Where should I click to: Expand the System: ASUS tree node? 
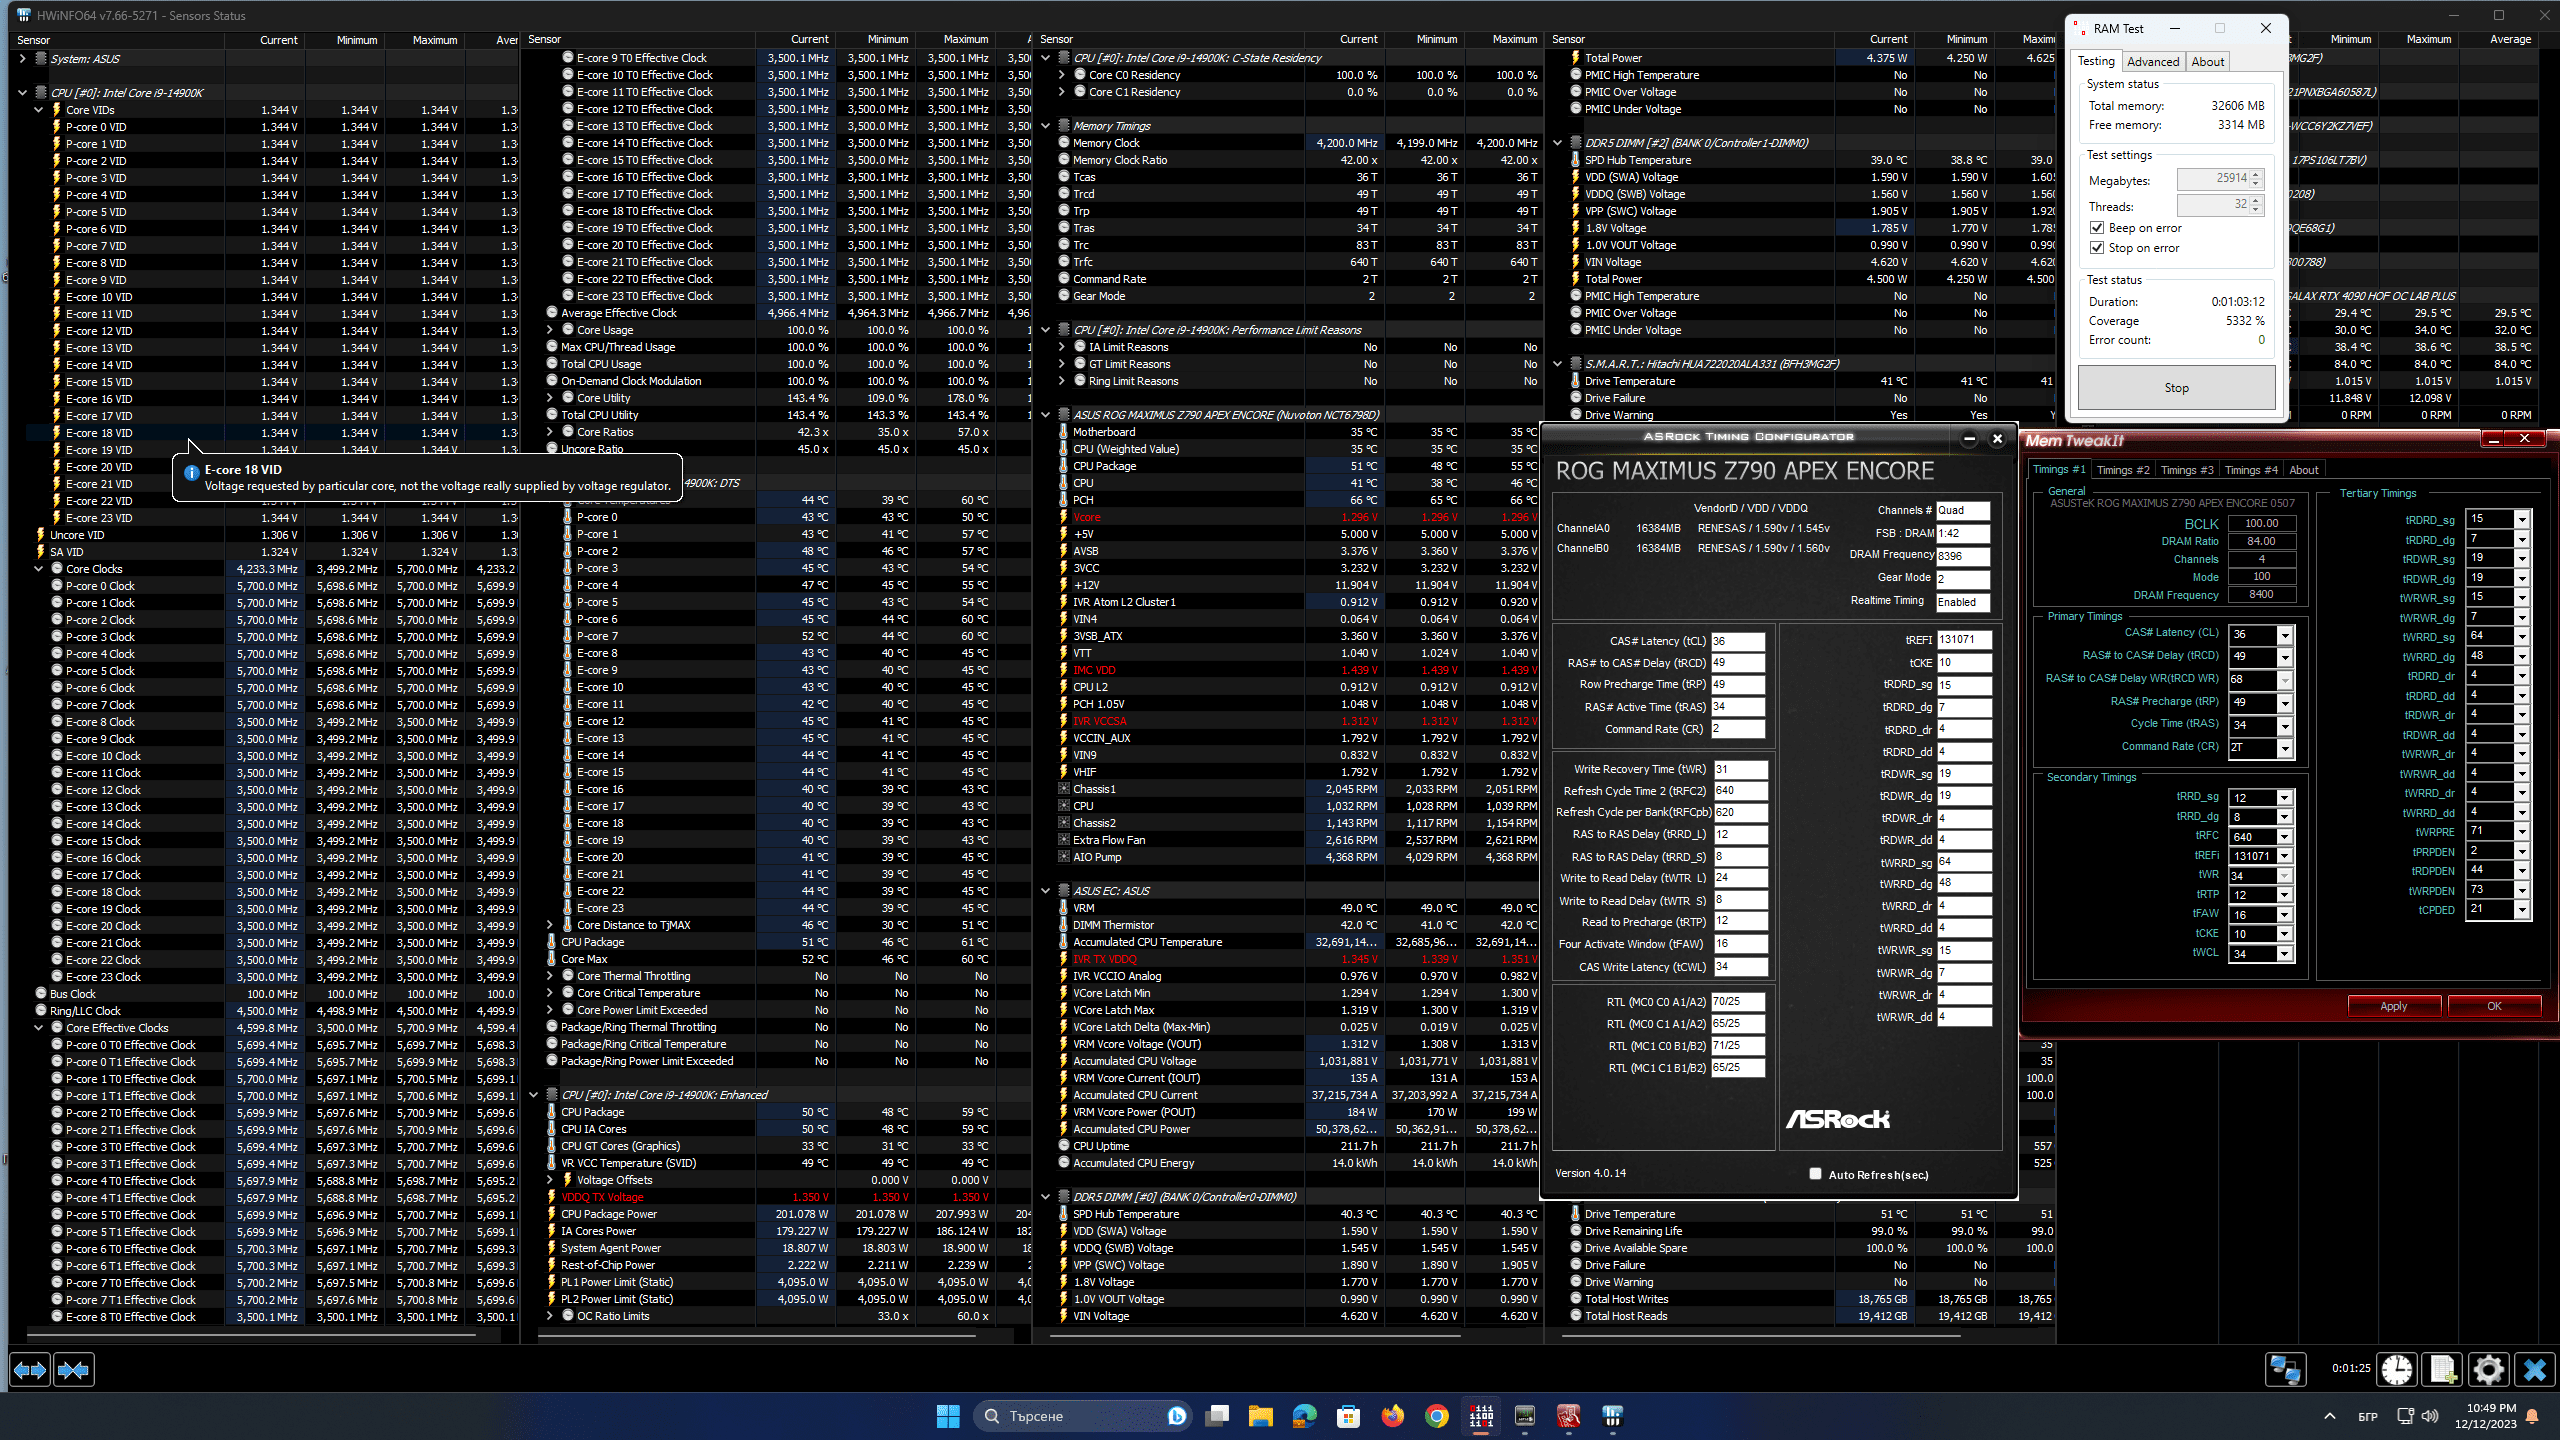(x=22, y=59)
